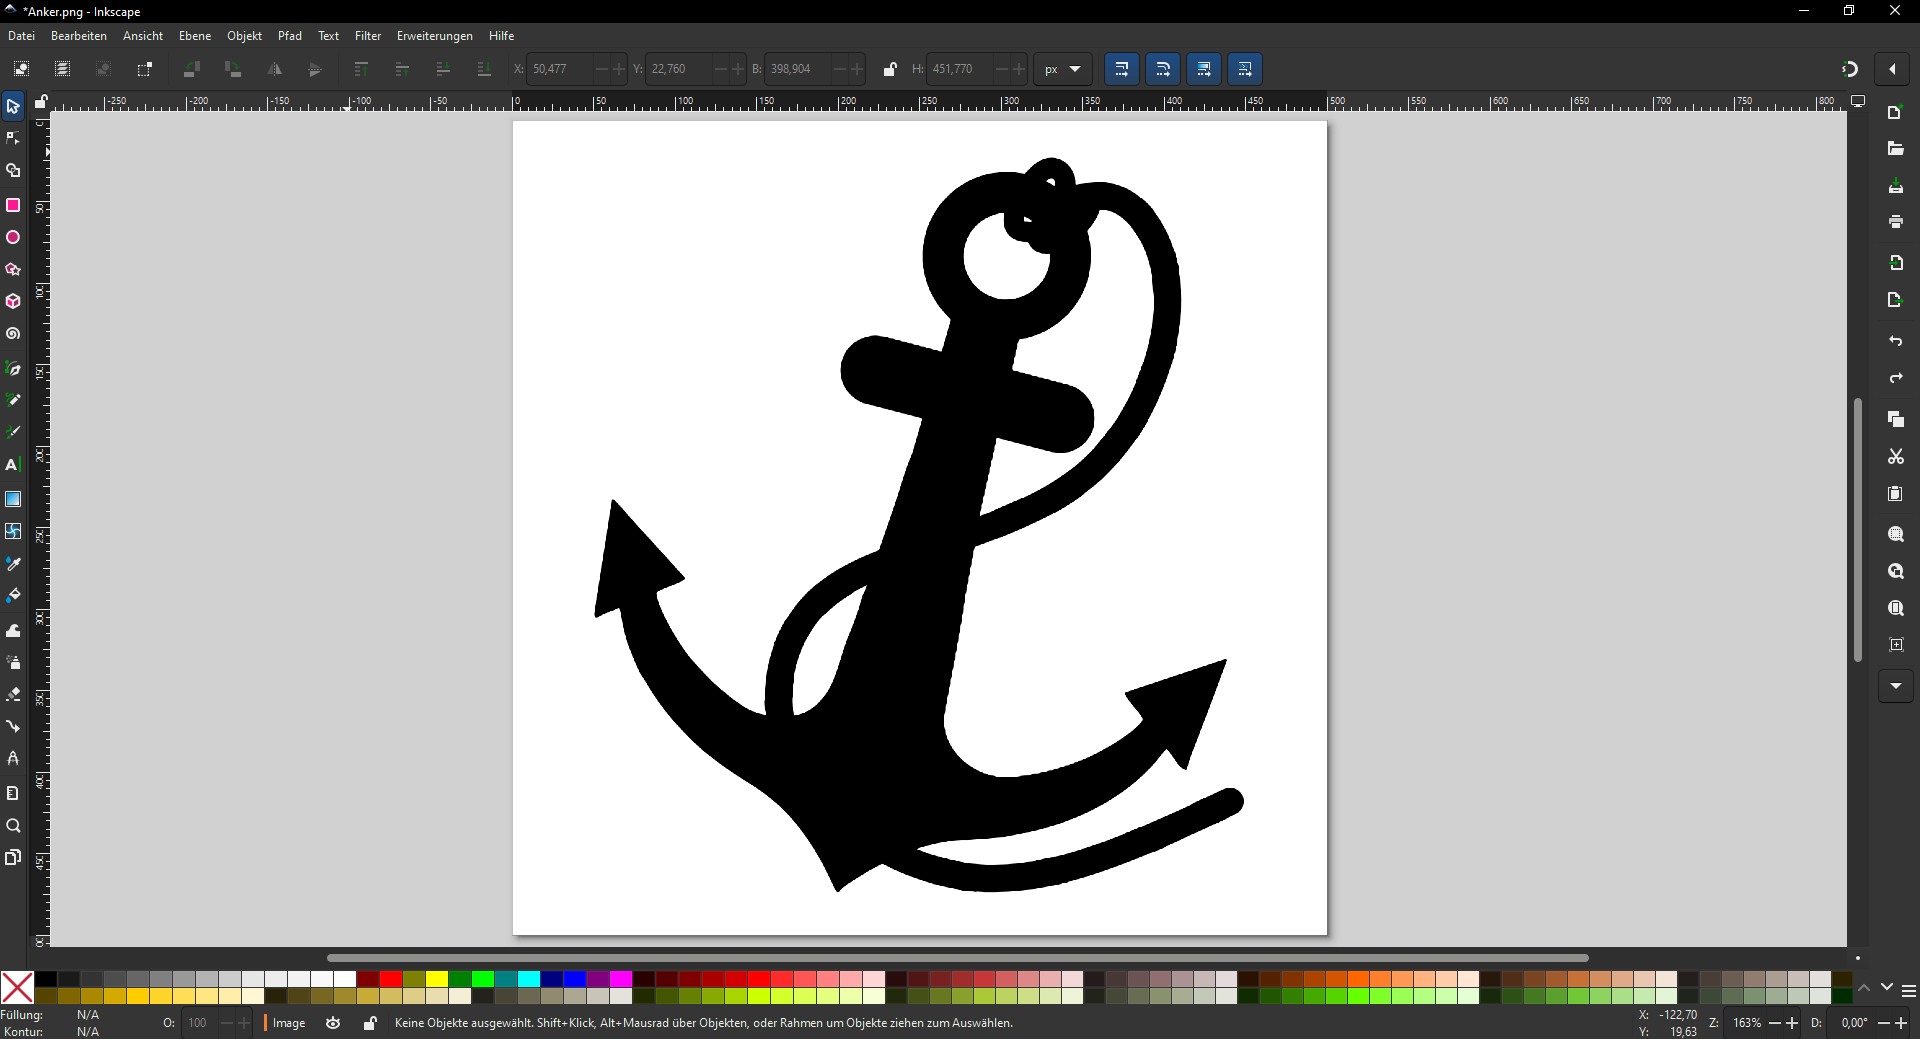This screenshot has height=1039, width=1920.
Task: Click the Undo arrow icon
Action: coord(1895,341)
